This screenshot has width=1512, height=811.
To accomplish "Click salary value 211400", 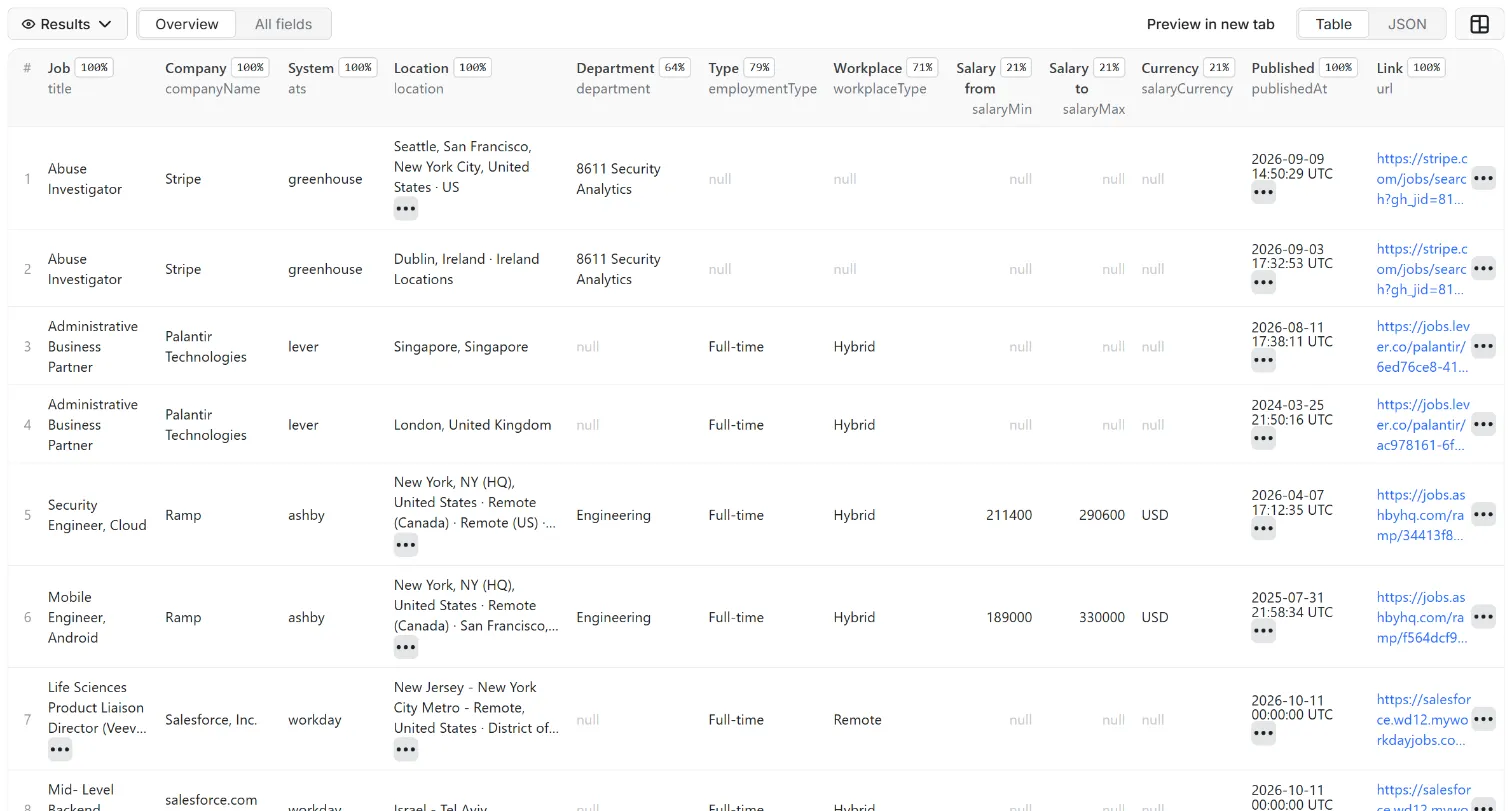I will 1009,515.
